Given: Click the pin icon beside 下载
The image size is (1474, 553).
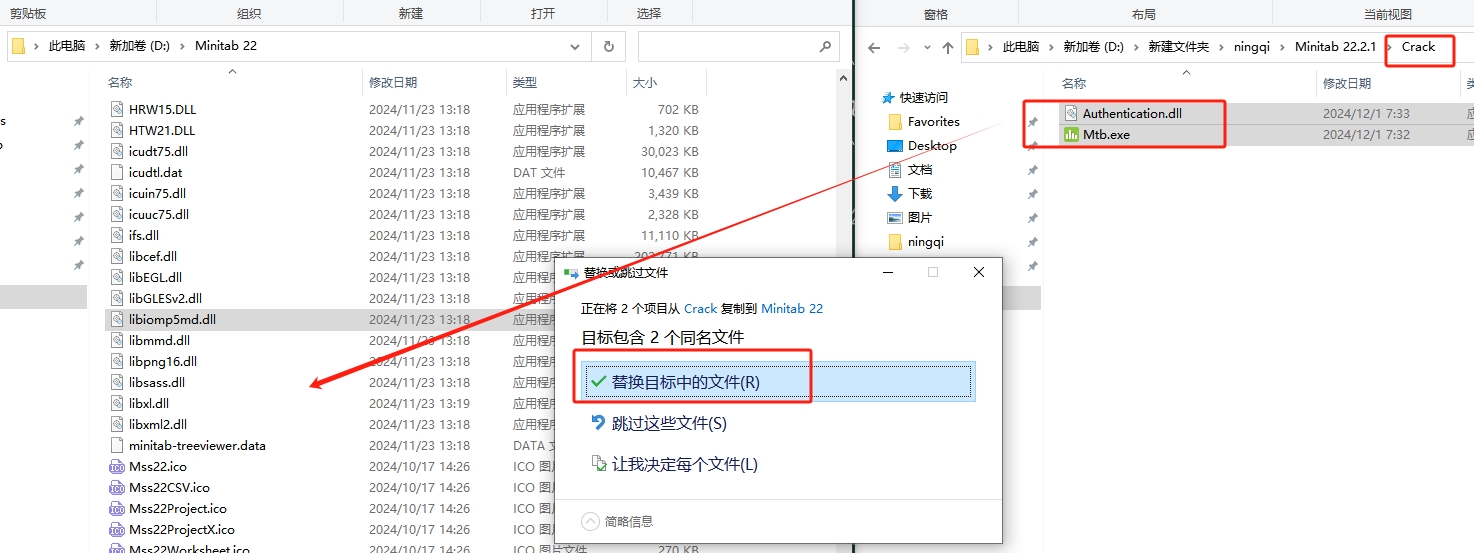Looking at the screenshot, I should coord(1032,194).
